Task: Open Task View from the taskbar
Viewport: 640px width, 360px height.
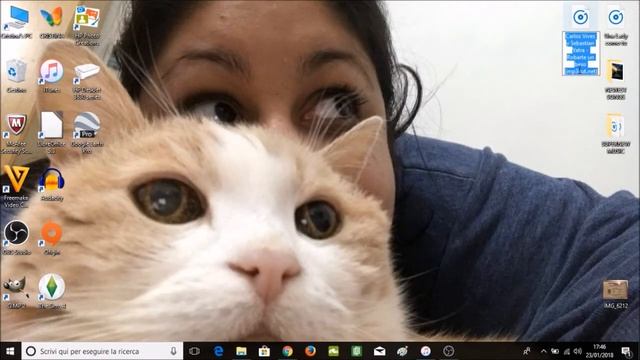Action: tap(194, 351)
